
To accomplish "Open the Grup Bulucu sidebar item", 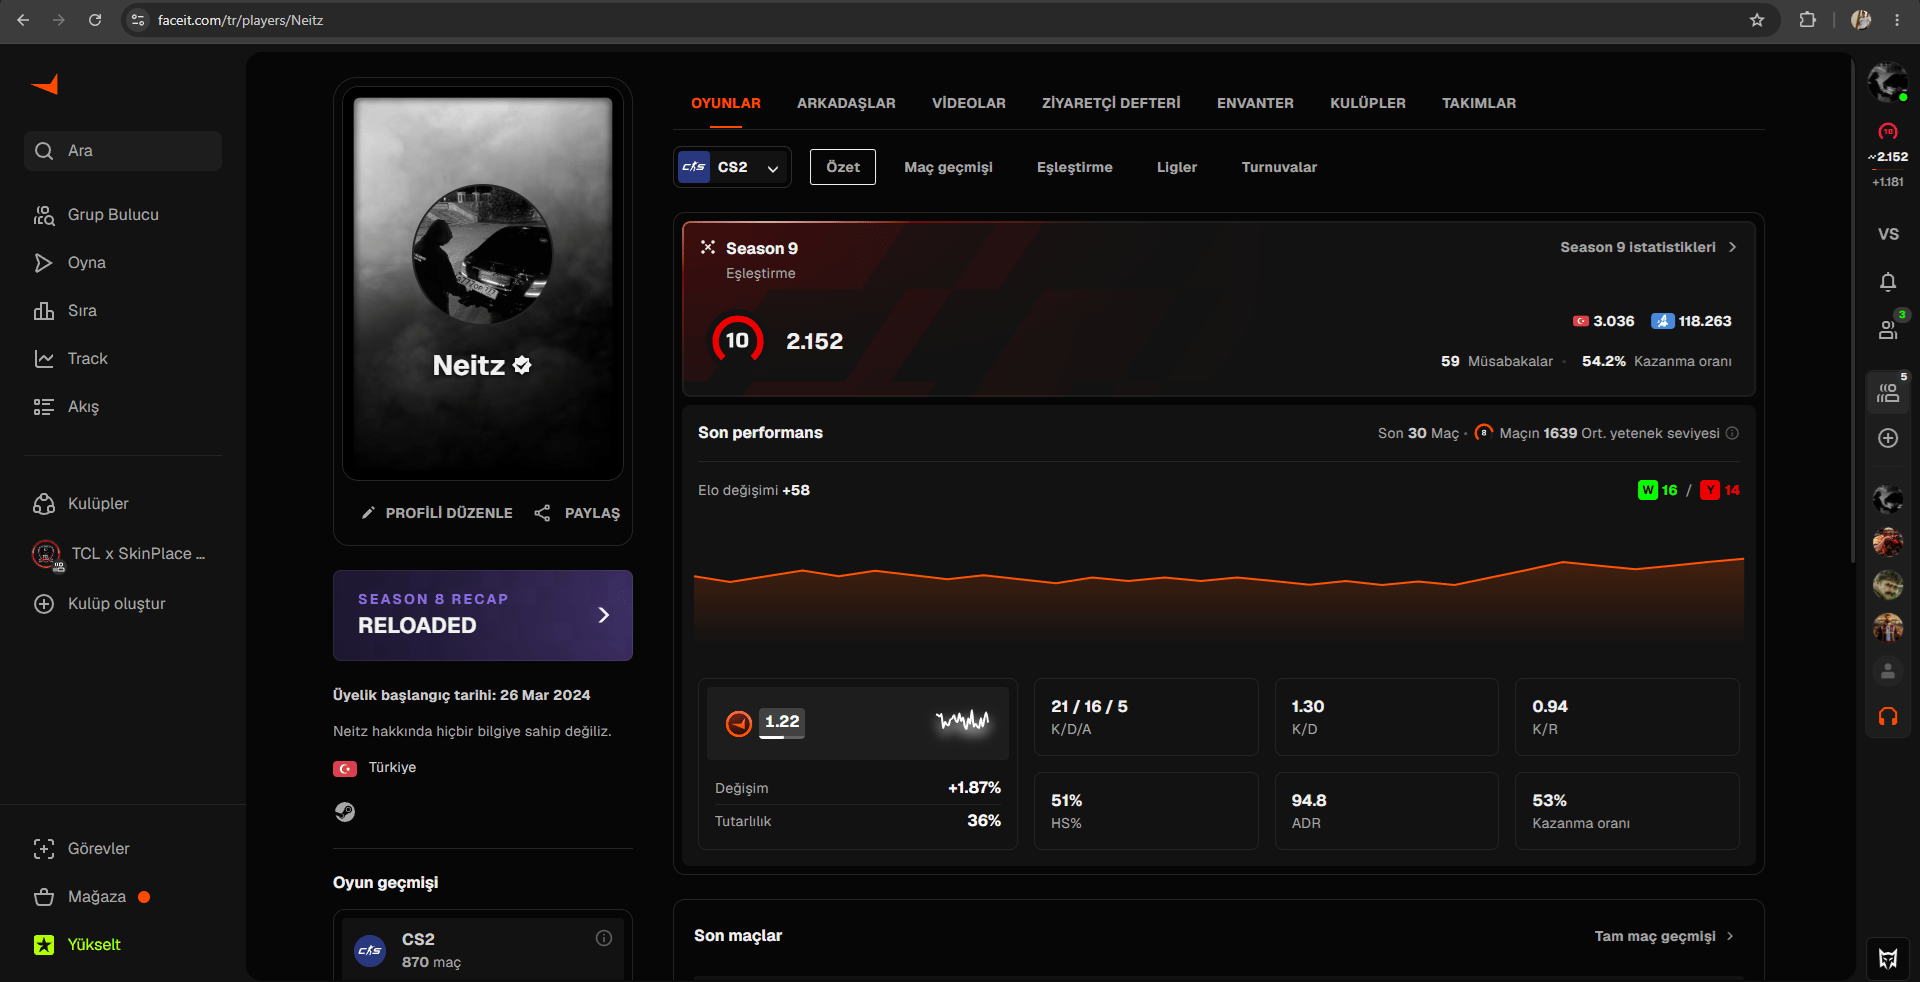I will pos(122,215).
